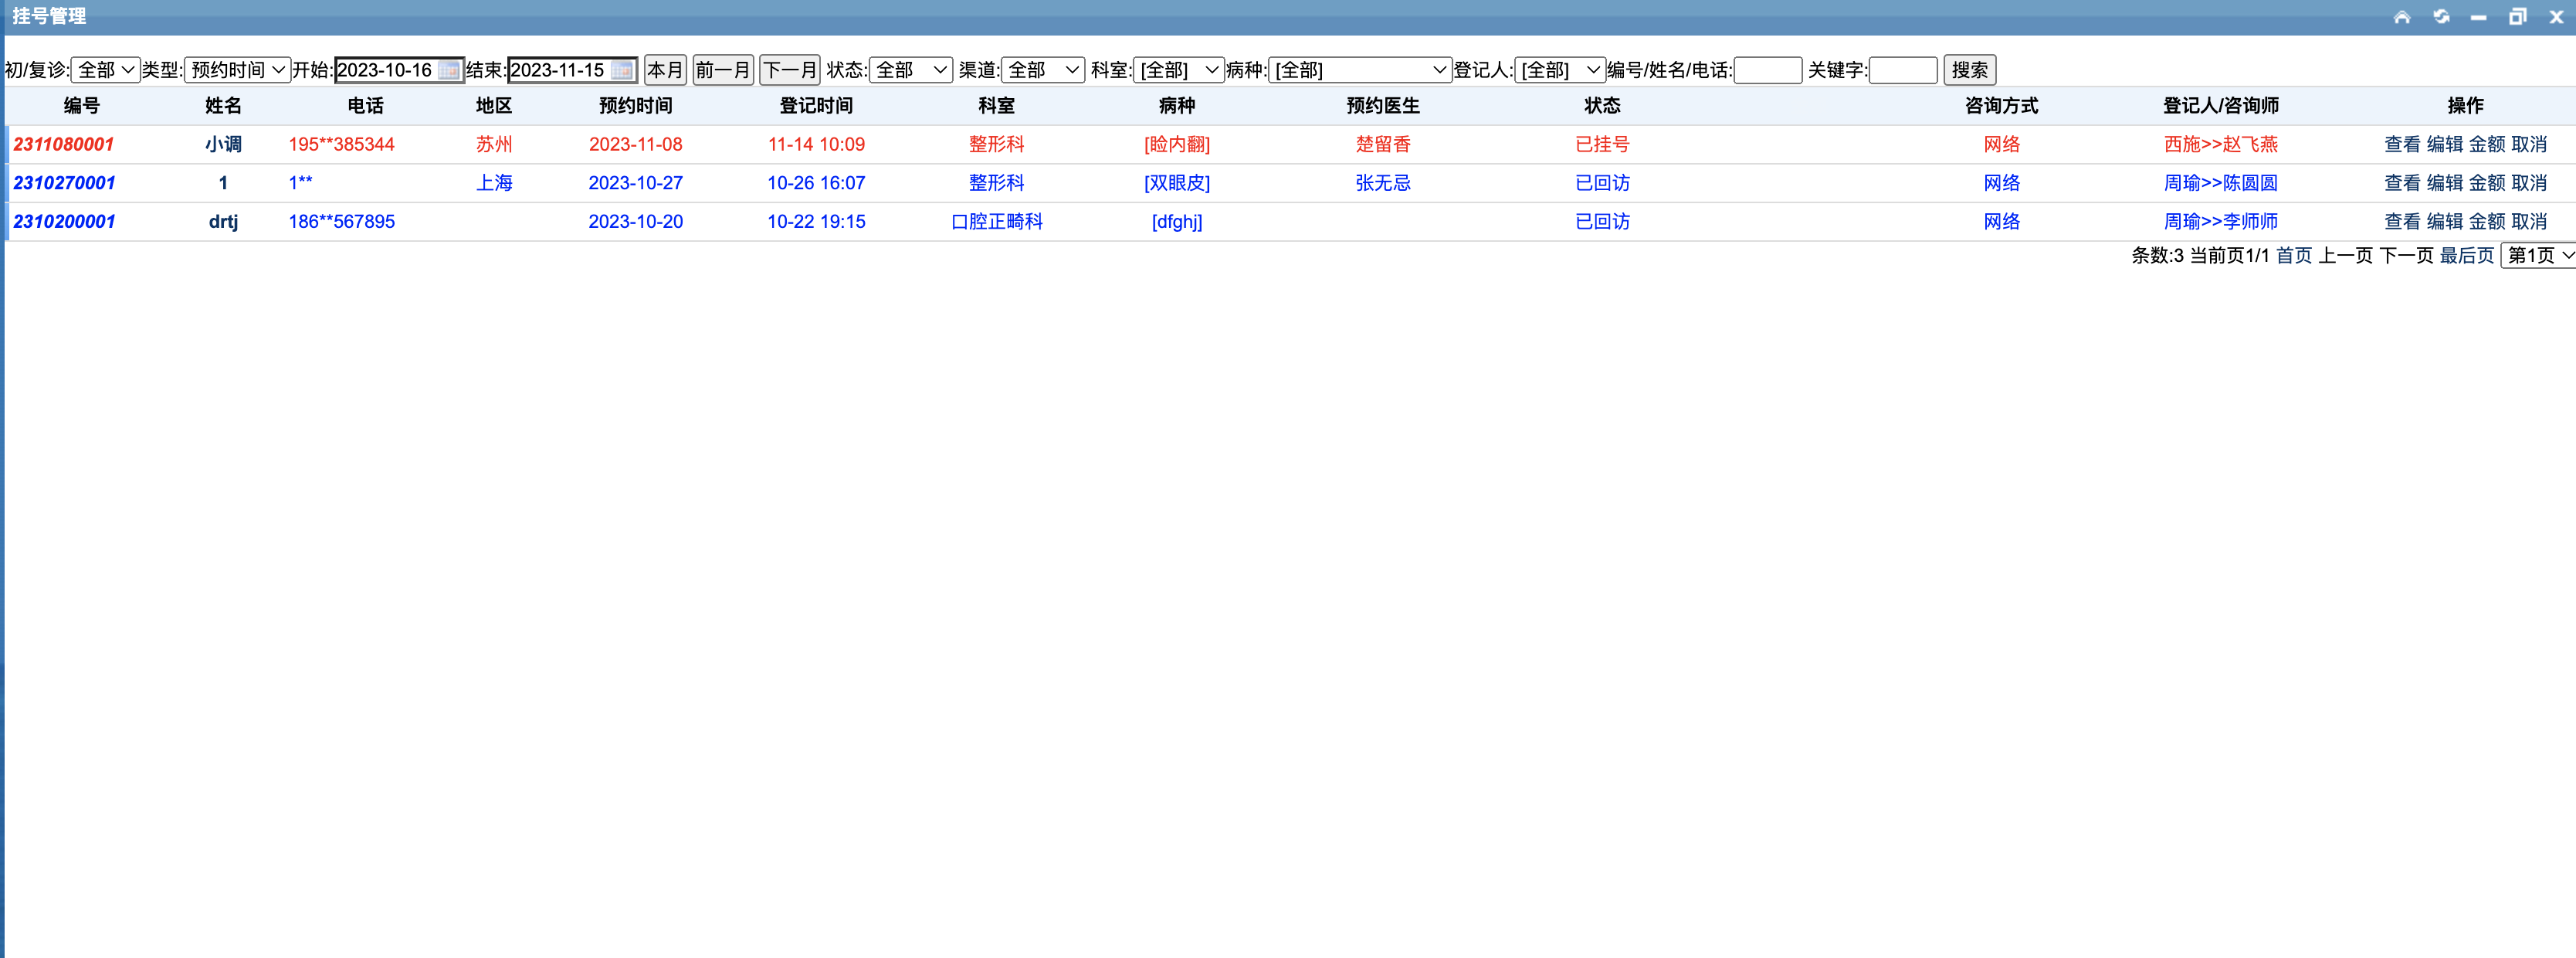Click department 口腔正畸科
Screen dimensions: 2576x958
(x=997, y=222)
